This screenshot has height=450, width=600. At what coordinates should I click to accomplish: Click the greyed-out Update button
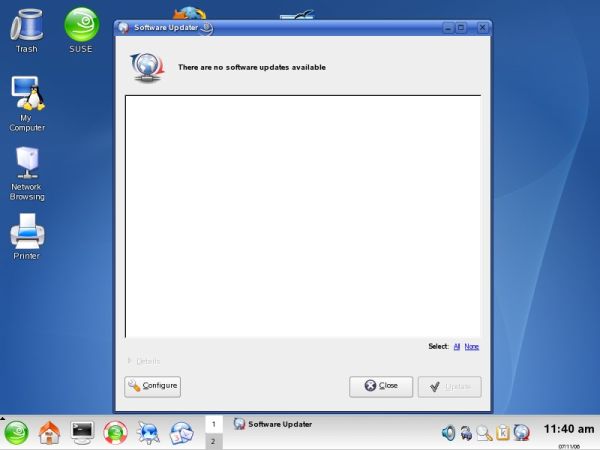[x=450, y=386]
